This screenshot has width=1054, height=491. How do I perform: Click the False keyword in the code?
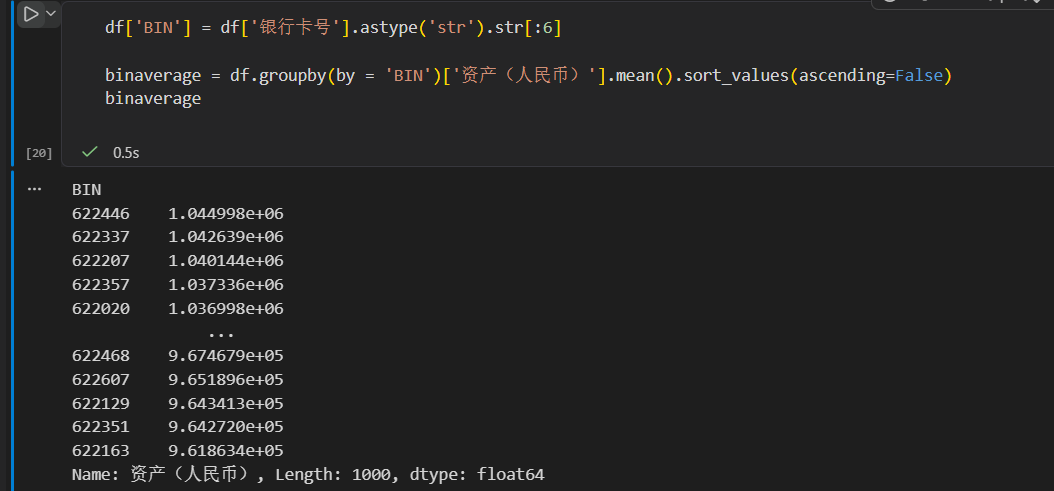919,76
